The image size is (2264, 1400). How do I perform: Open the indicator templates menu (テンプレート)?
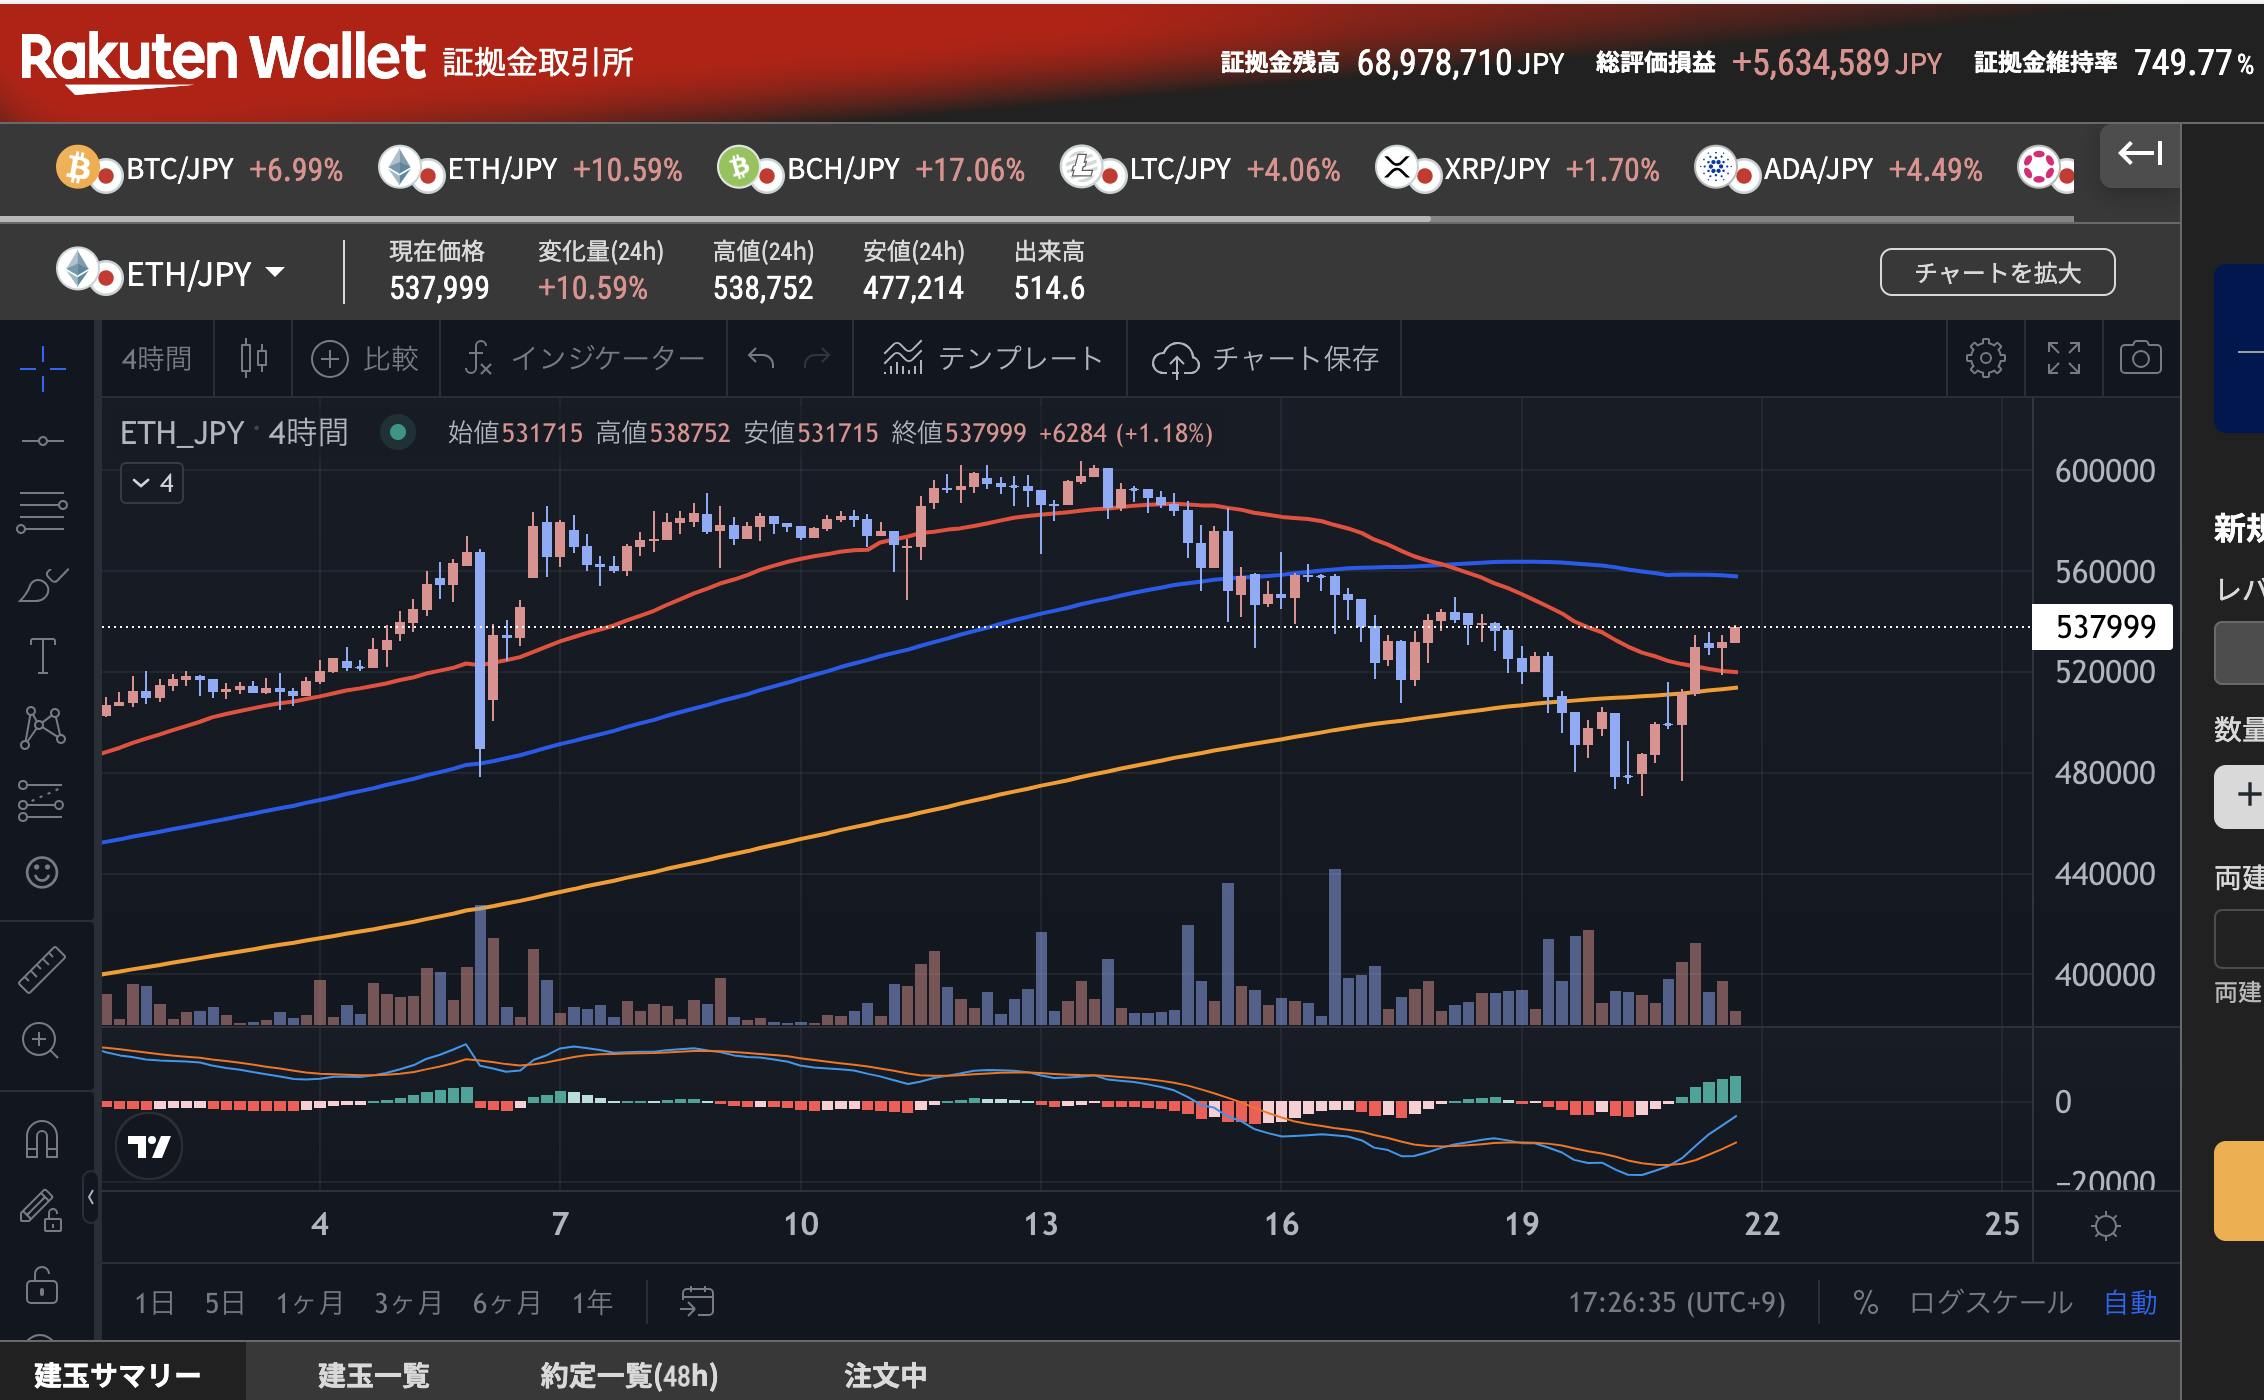tap(992, 358)
